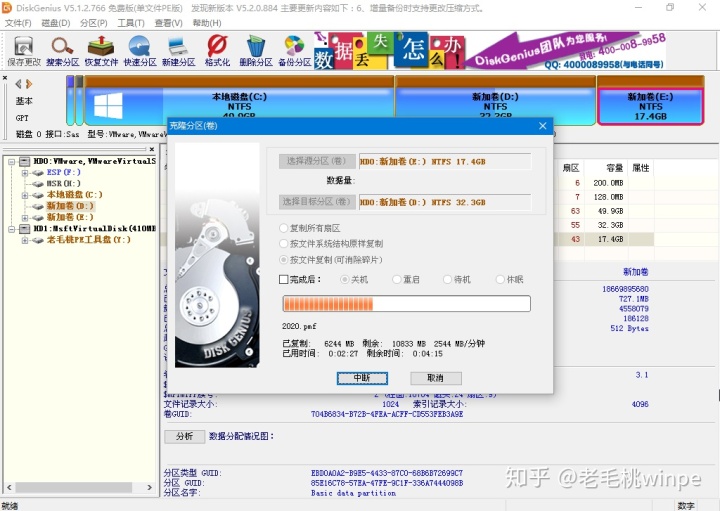
Task: Open the 磁盘(D) menu
Action: pyautogui.click(x=56, y=23)
